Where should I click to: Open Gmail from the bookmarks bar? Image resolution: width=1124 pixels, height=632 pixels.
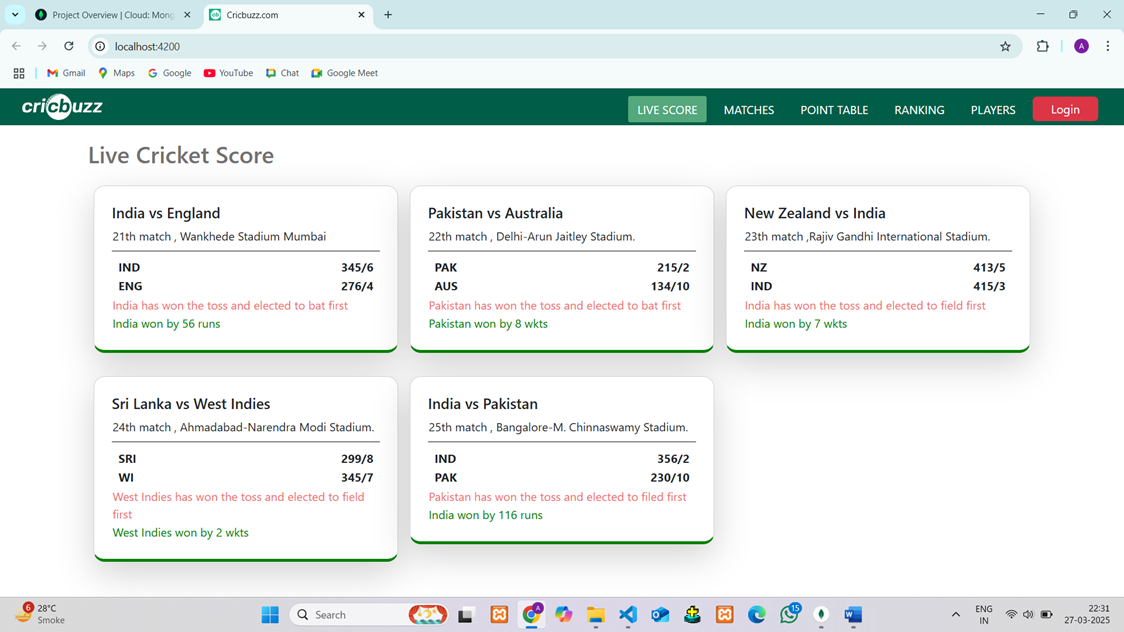coord(65,72)
